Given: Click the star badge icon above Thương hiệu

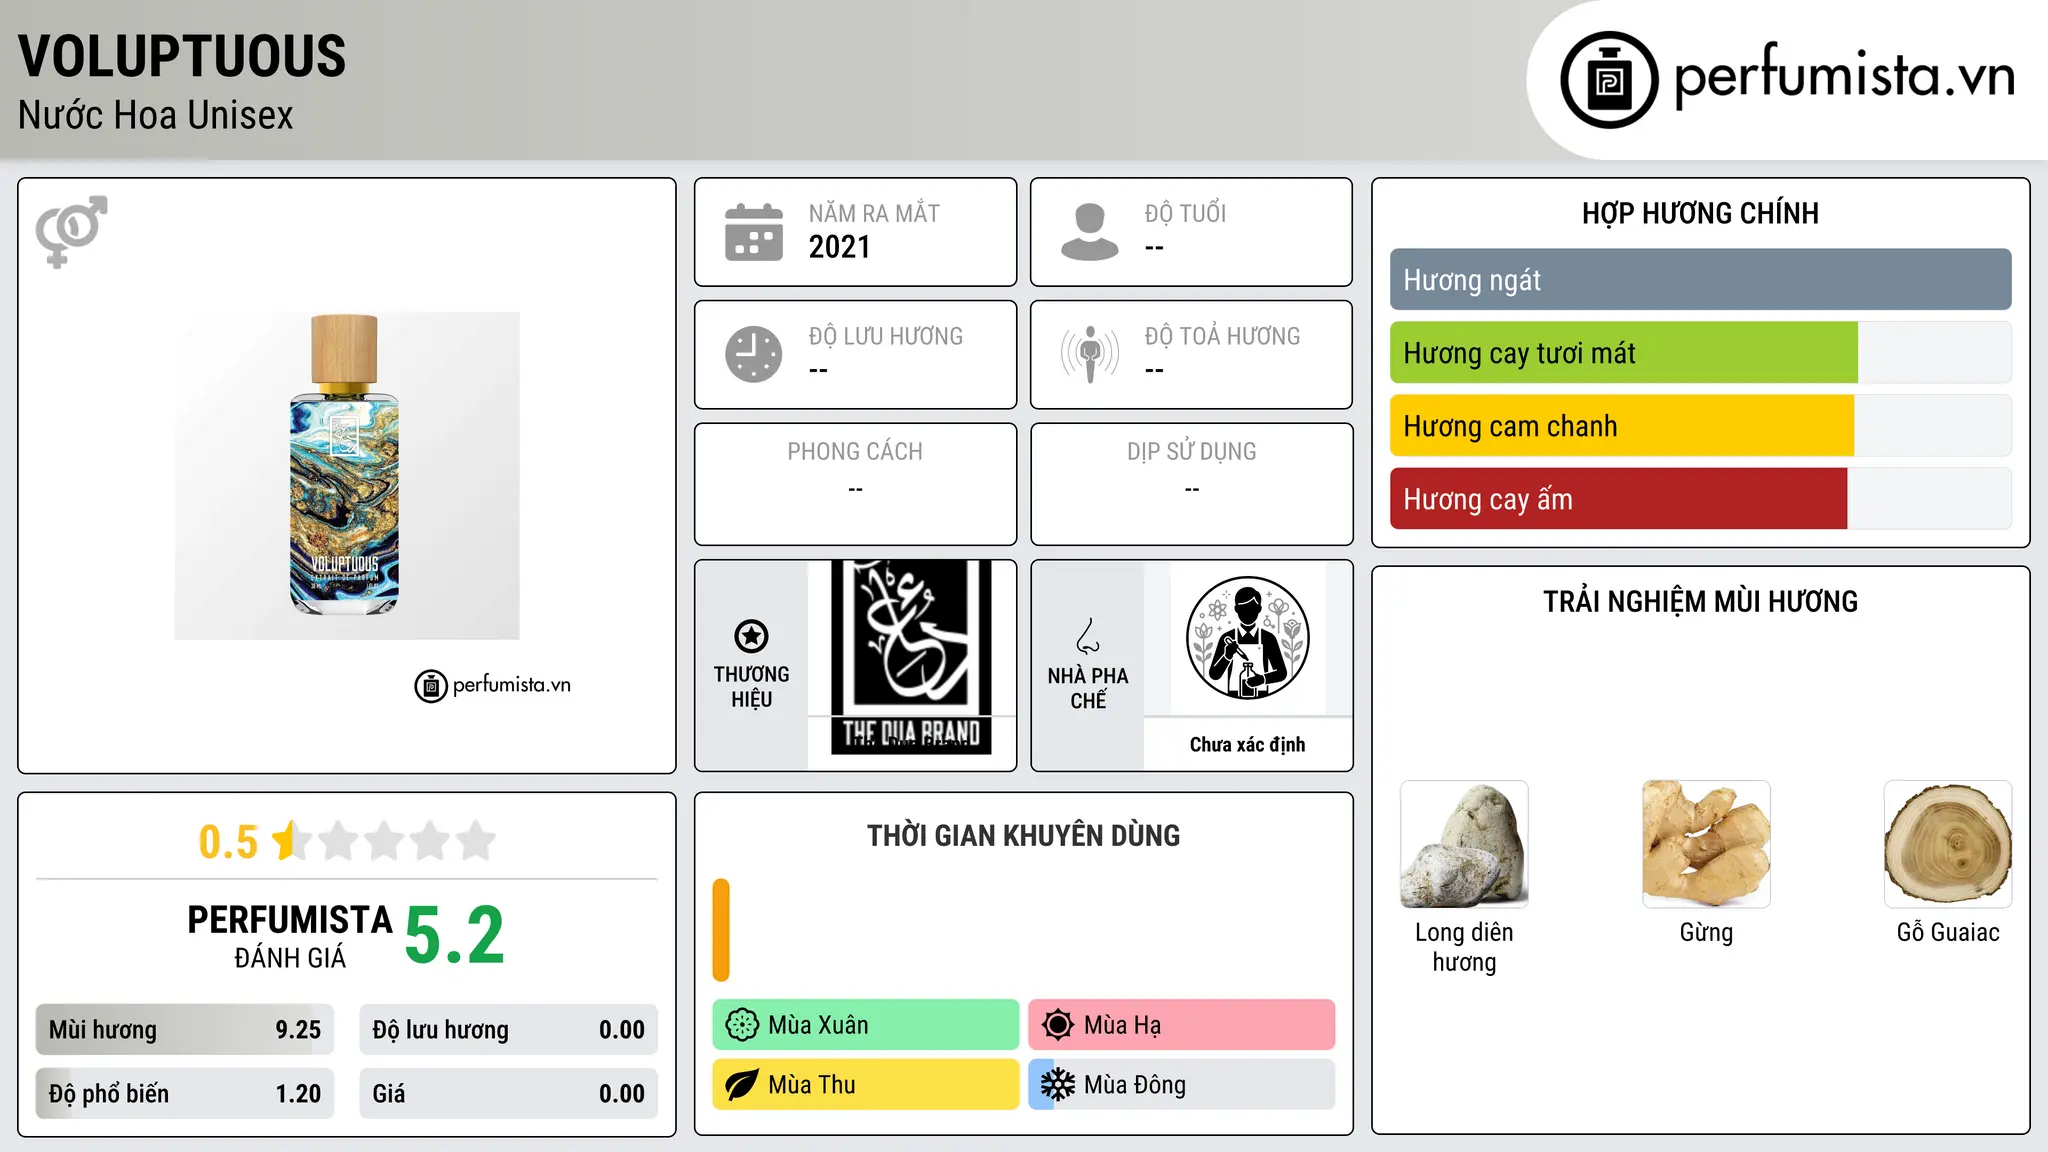Looking at the screenshot, I should coord(751,636).
